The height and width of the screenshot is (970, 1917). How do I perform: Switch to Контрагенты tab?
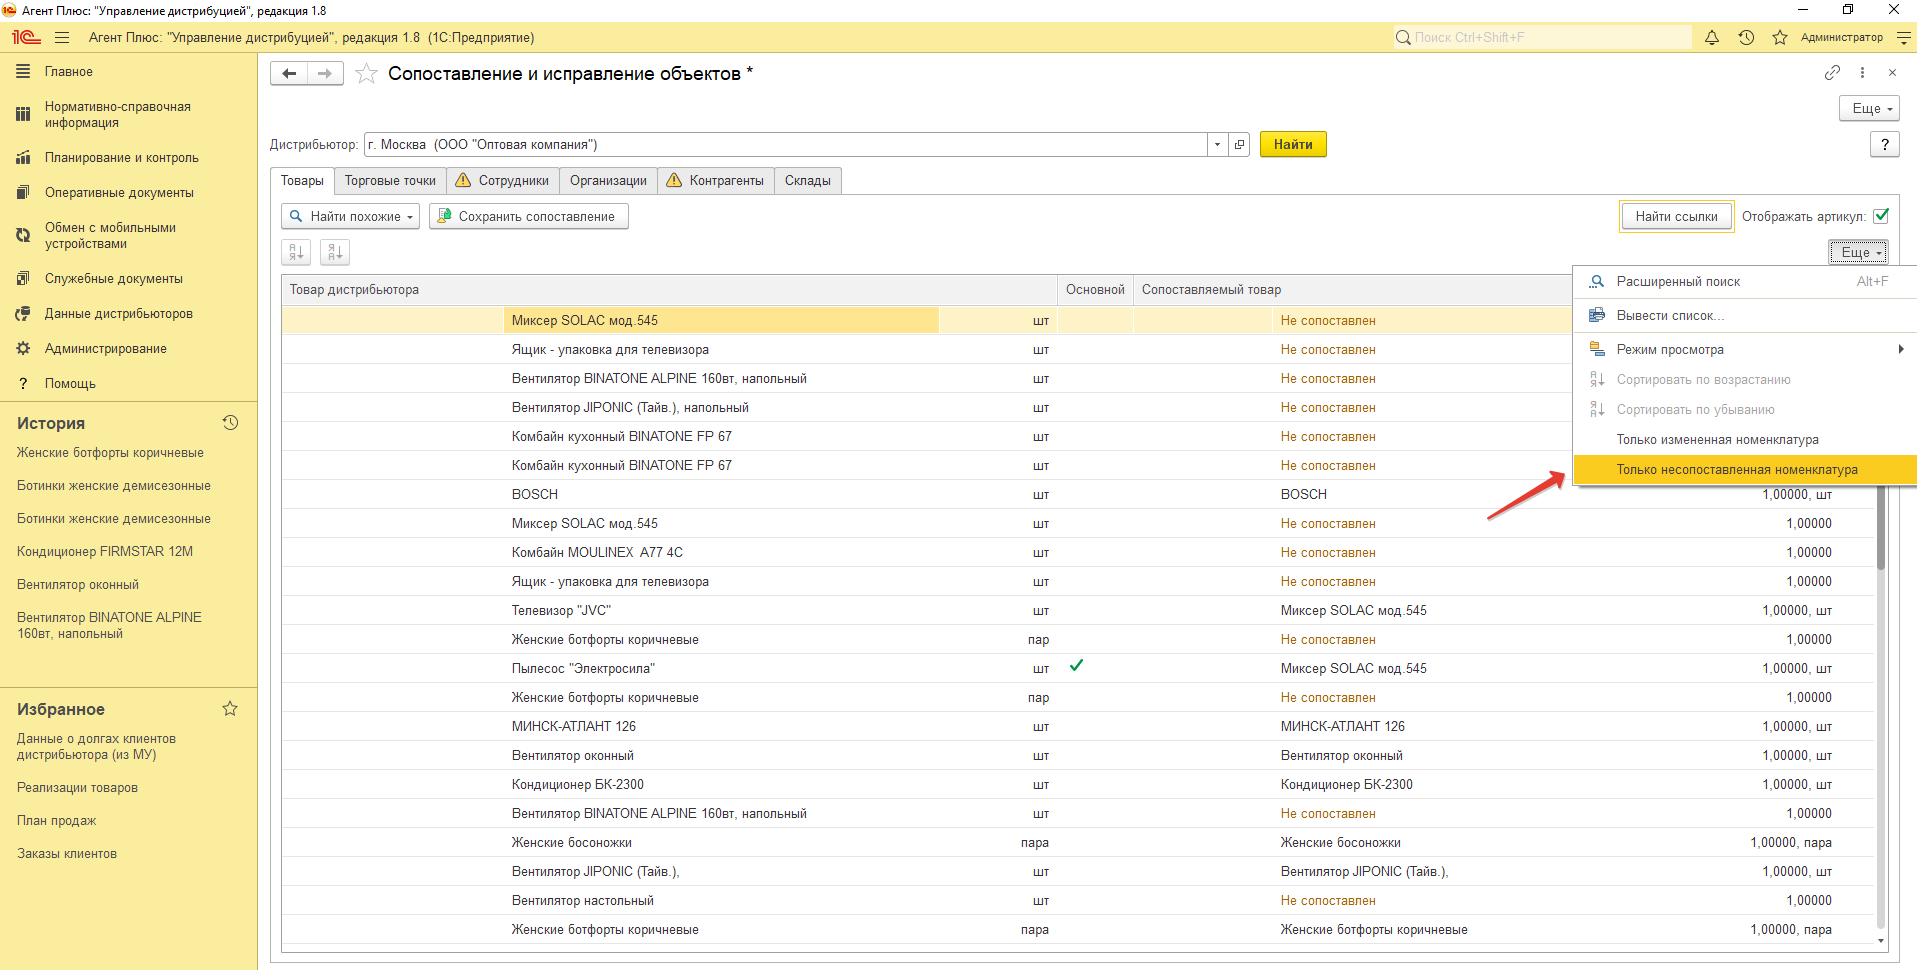pyautogui.click(x=716, y=181)
